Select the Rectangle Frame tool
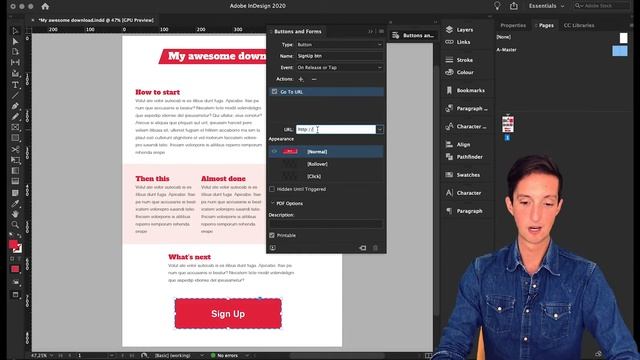Screen dimensions: 640x360 [15, 127]
